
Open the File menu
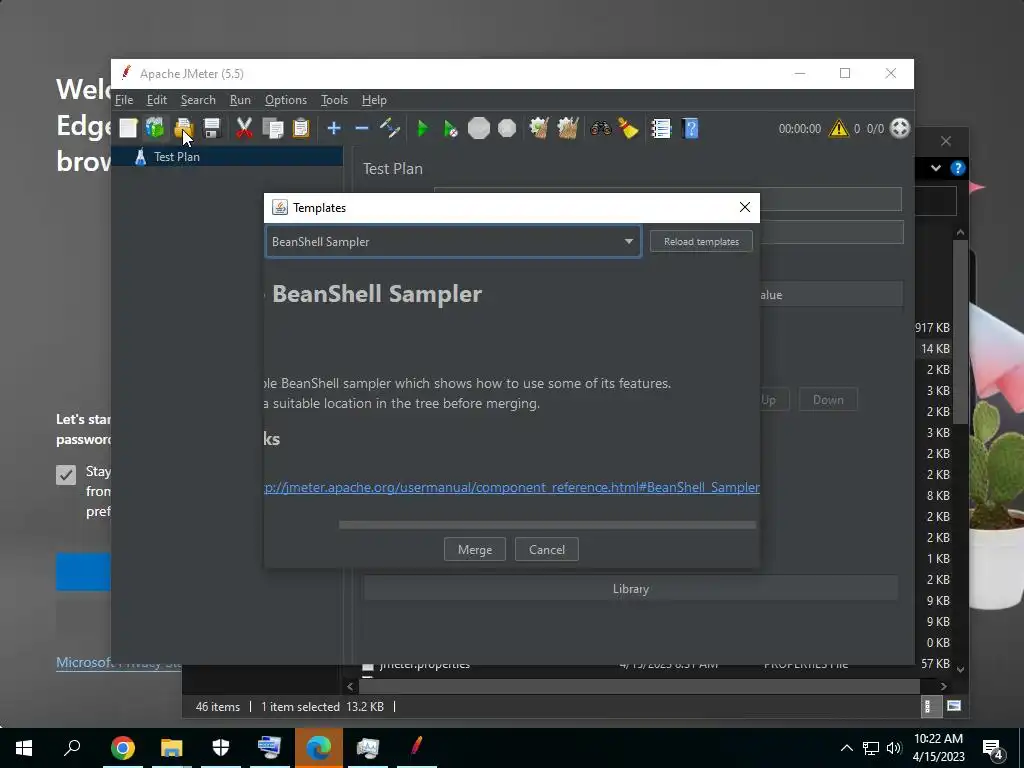coord(124,100)
